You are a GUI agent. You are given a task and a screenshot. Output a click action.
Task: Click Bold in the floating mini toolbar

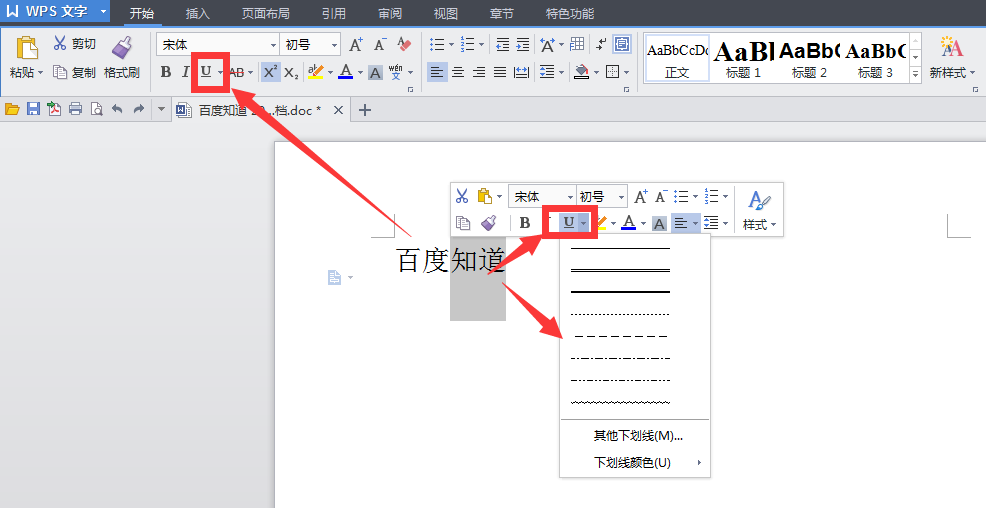coord(525,223)
